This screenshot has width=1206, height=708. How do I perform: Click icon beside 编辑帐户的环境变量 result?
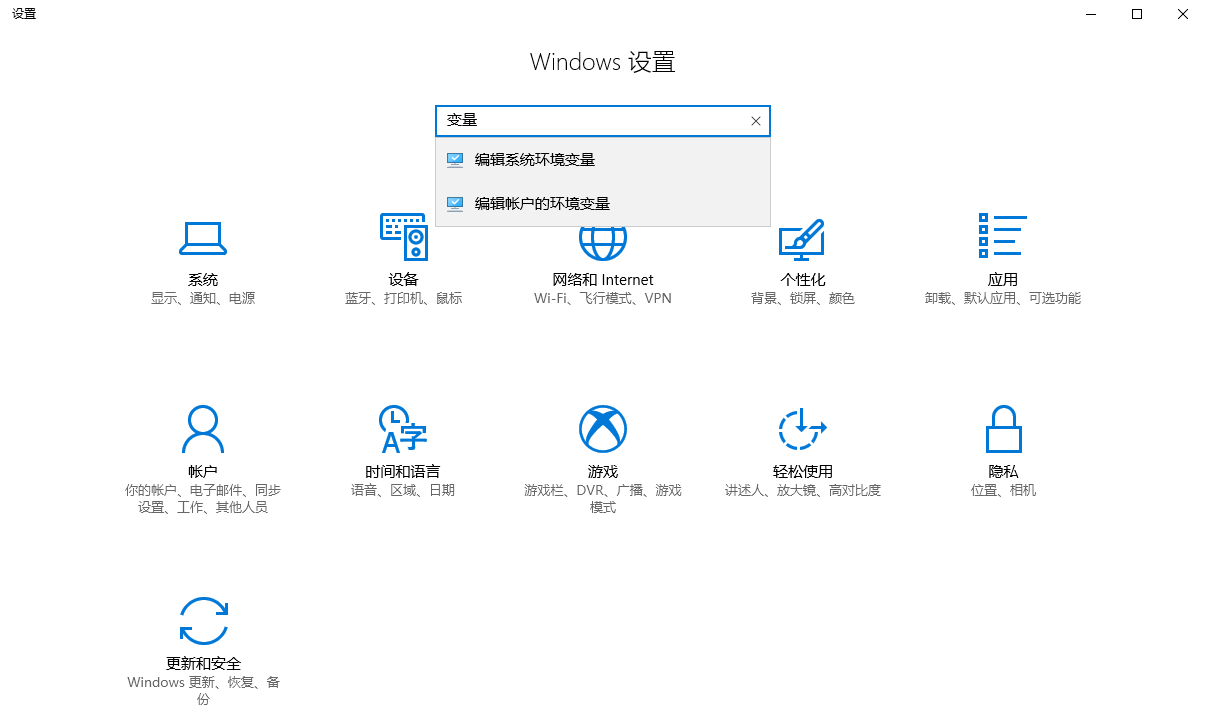455,204
